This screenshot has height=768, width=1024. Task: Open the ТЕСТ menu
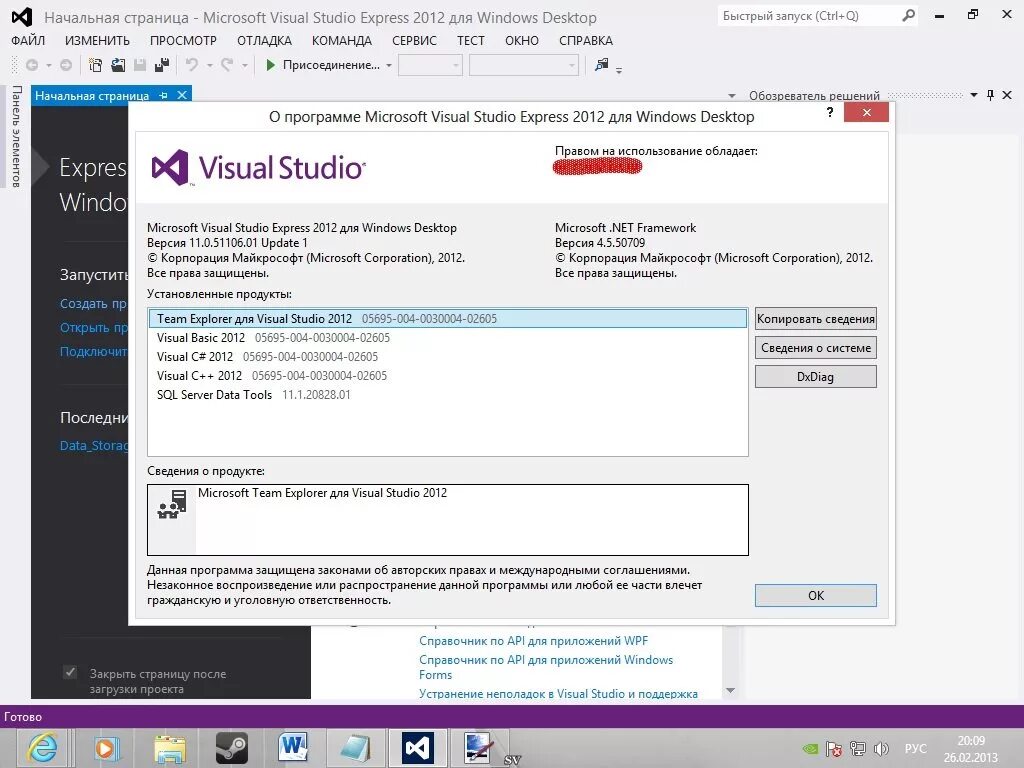click(x=471, y=40)
